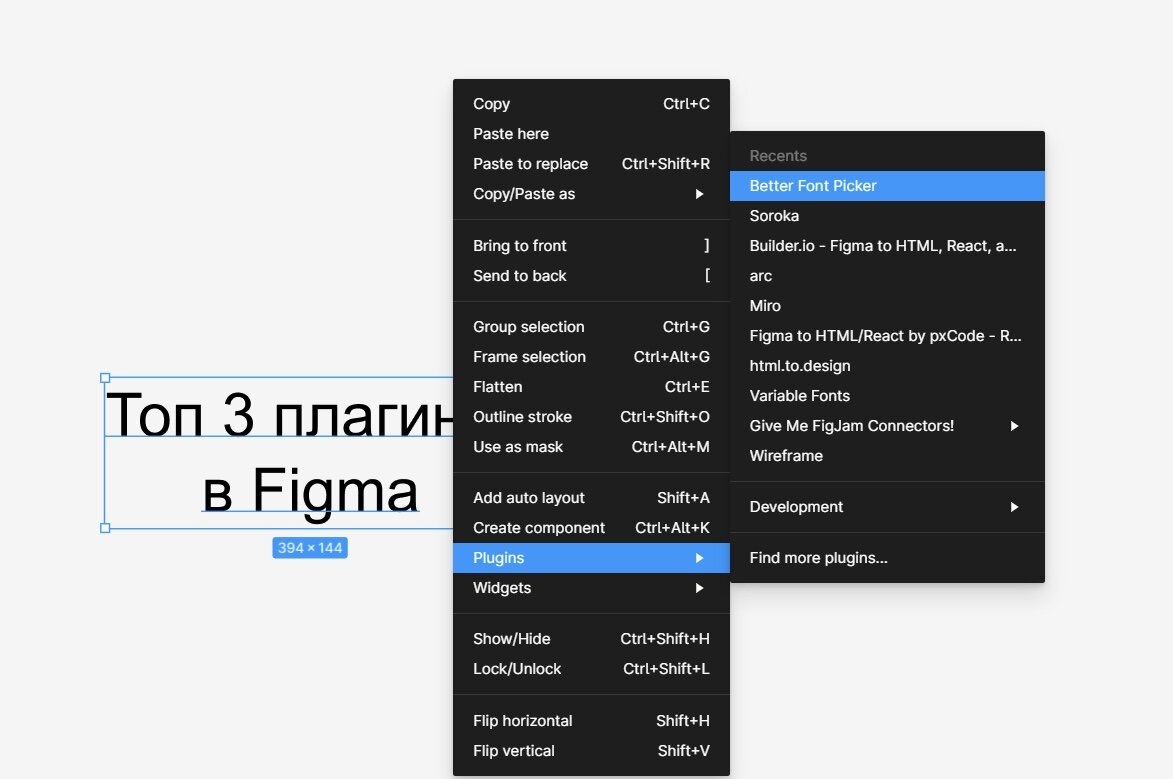
Task: Open Builder.io Figma to HTML plugin
Action: 887,245
